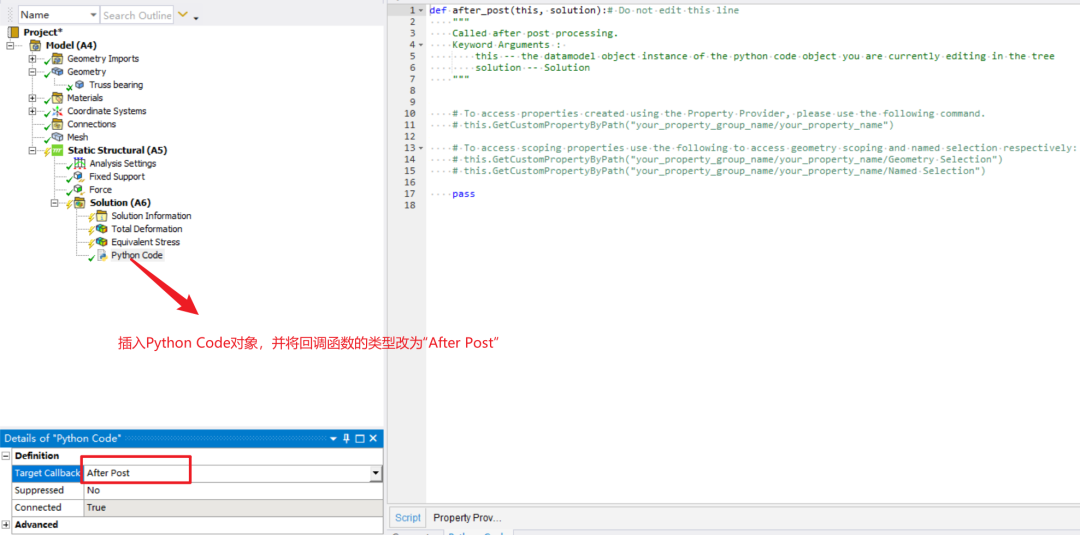1080x535 pixels.
Task: Click the Python Code file icon
Action: 102,255
